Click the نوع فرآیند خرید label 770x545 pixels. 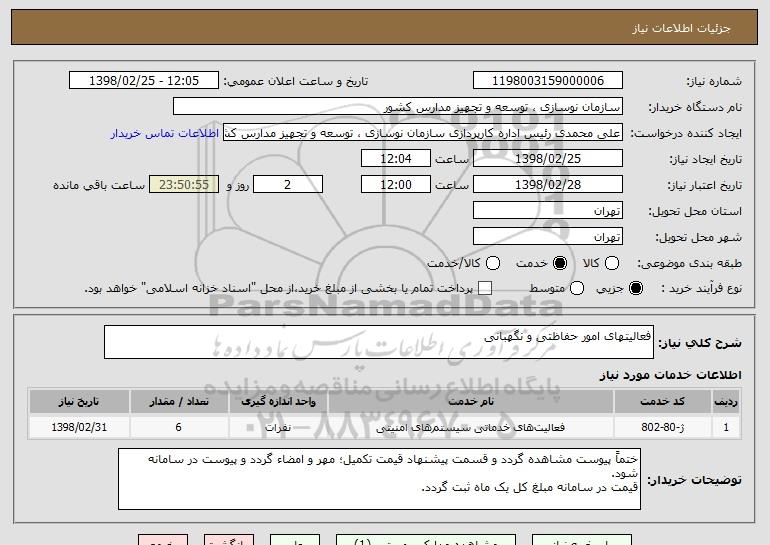pyautogui.click(x=701, y=289)
